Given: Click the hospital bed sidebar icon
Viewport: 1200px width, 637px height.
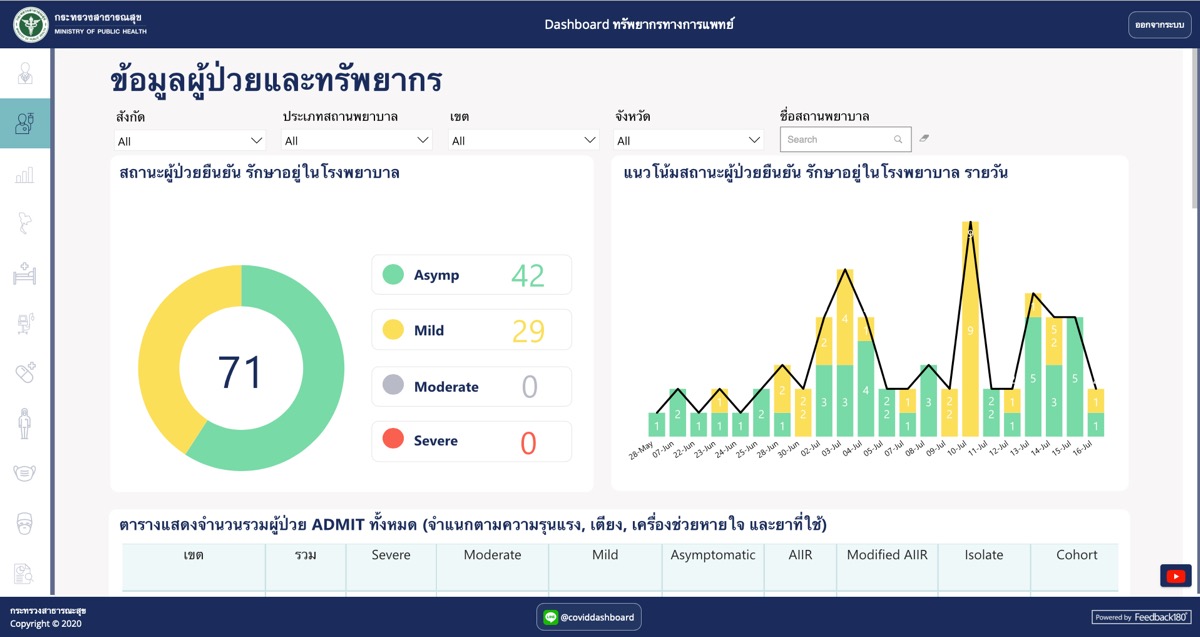Looking at the screenshot, I should tap(25, 273).
